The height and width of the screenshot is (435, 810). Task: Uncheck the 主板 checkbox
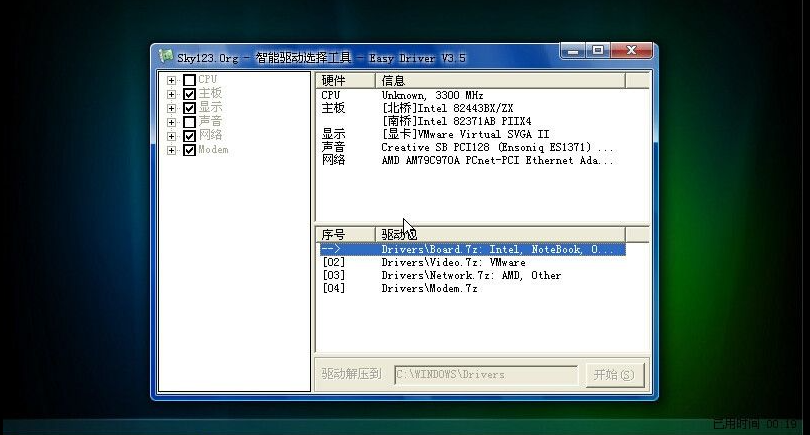pyautogui.click(x=189, y=94)
